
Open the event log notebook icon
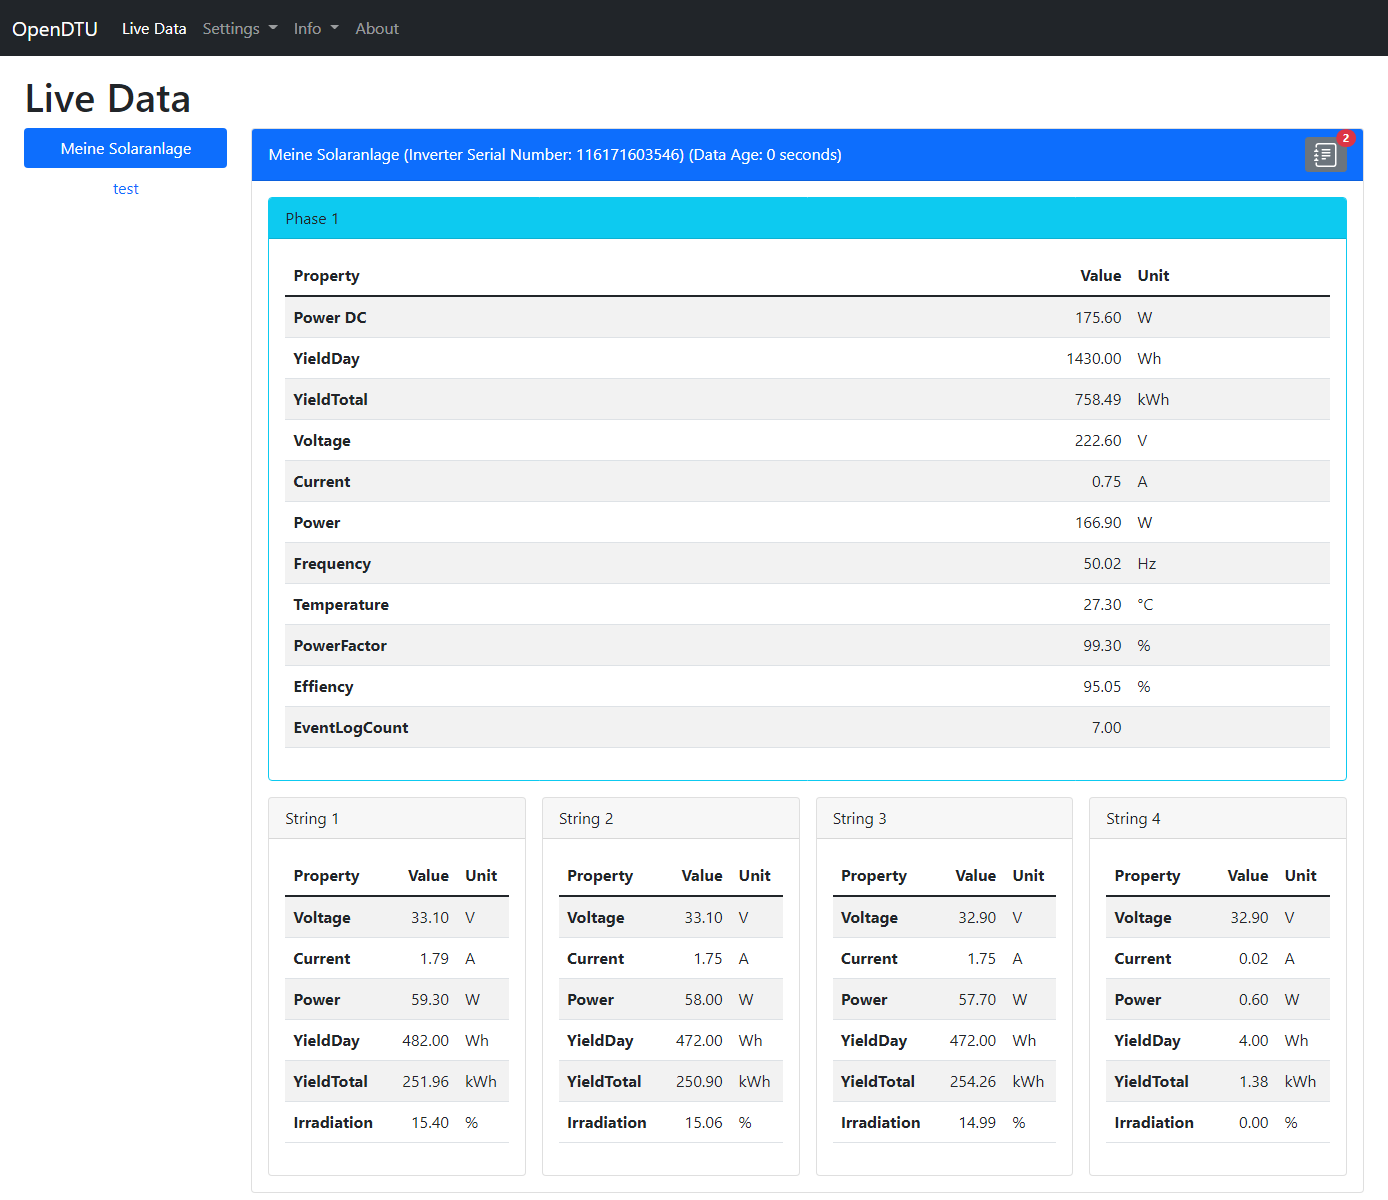click(x=1324, y=155)
